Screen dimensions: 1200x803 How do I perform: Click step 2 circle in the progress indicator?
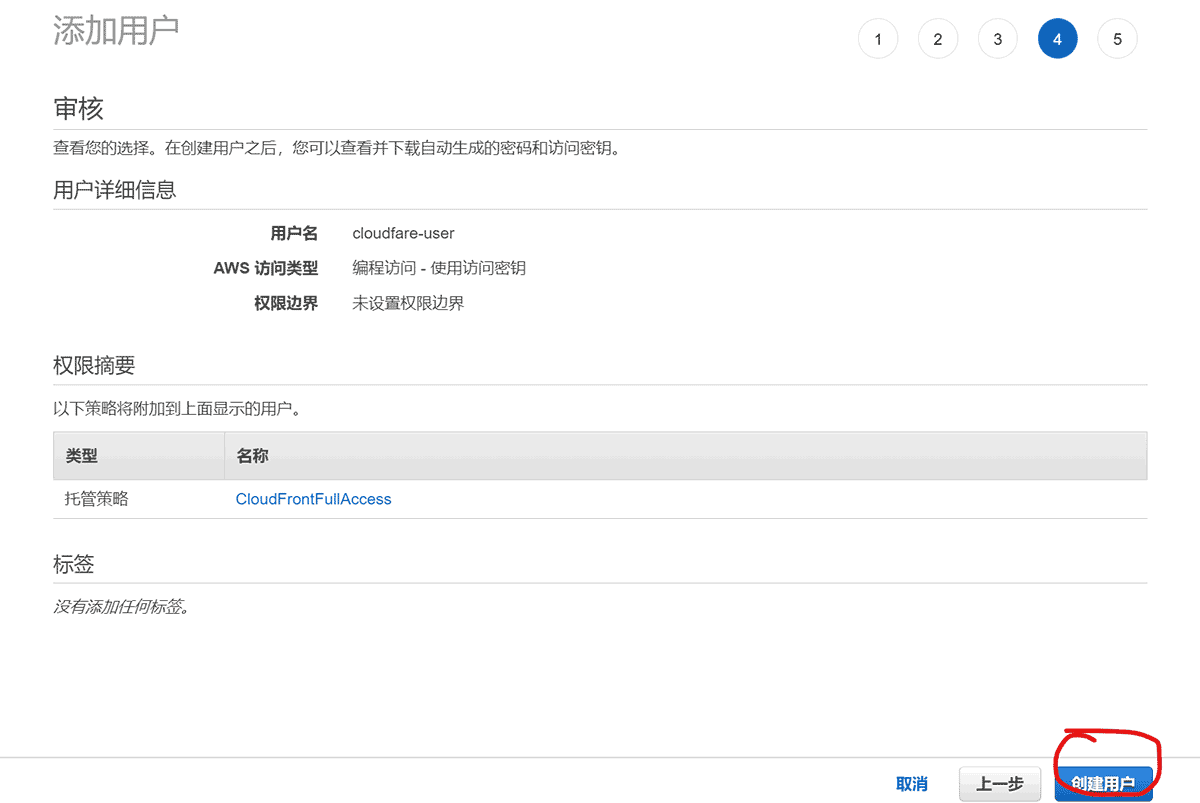938,38
